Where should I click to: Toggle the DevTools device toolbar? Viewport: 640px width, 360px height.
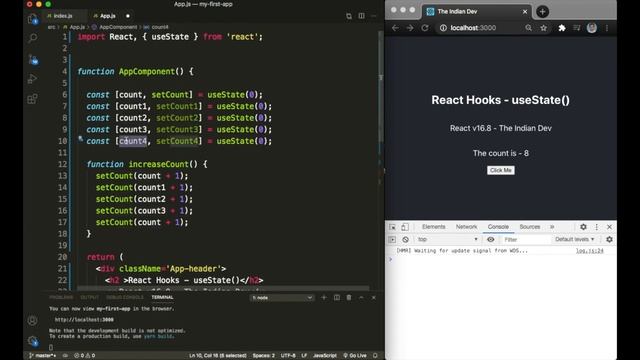click(405, 227)
